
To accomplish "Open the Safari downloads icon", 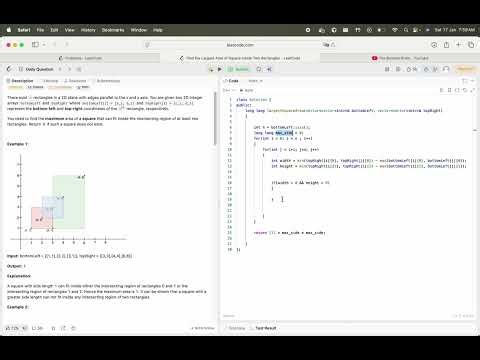I will tap(434, 44).
